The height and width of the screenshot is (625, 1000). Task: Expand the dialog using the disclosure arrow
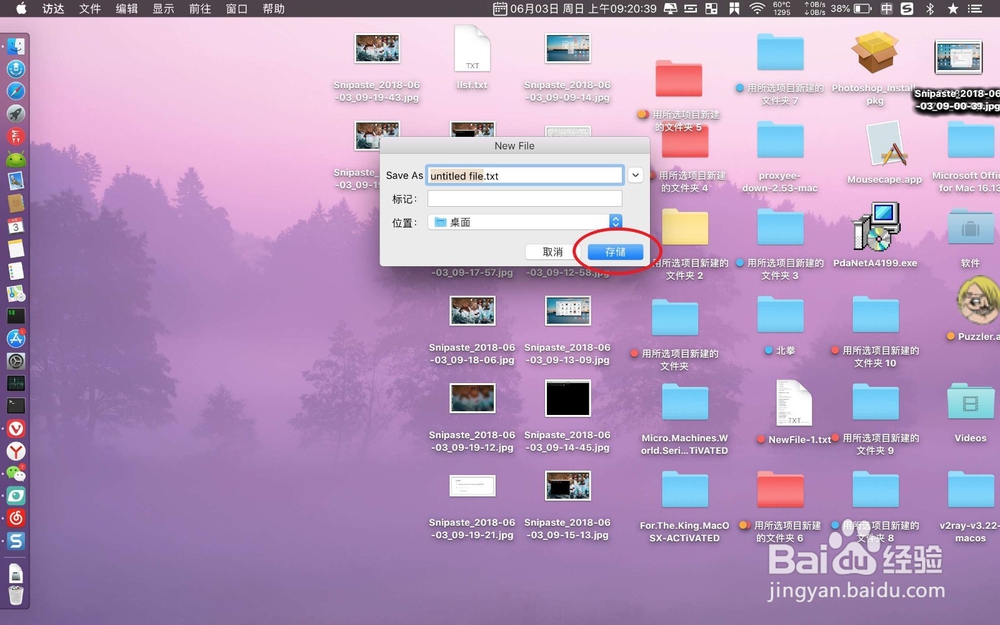click(x=635, y=175)
